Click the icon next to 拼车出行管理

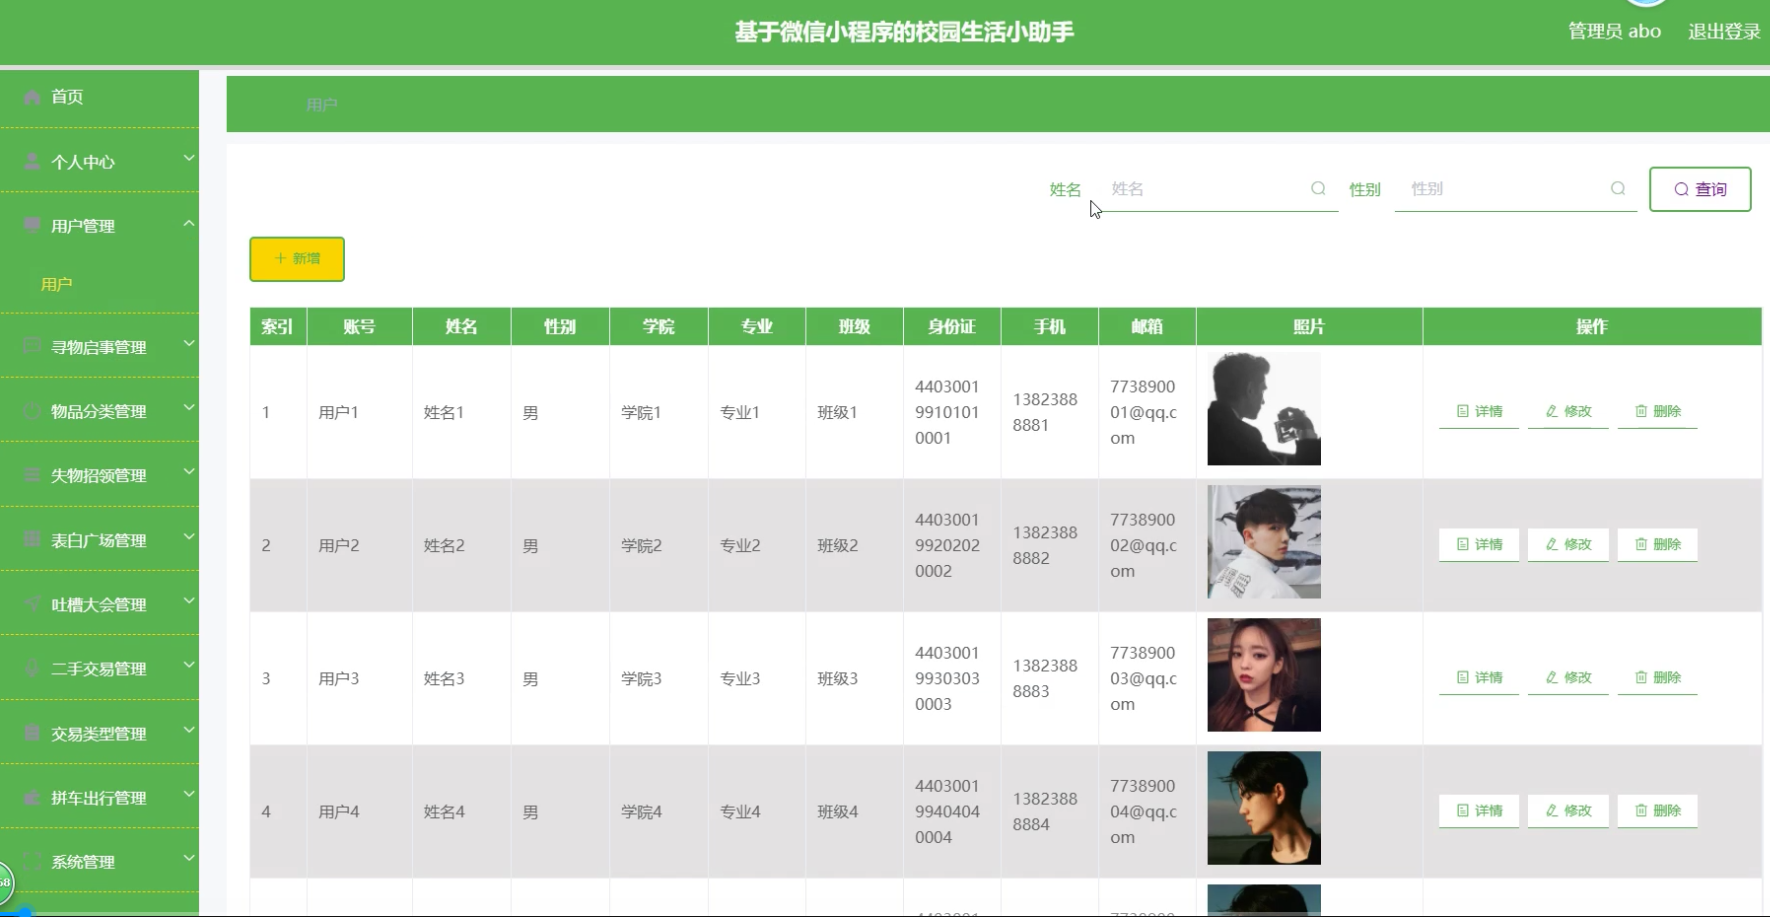click(x=32, y=797)
